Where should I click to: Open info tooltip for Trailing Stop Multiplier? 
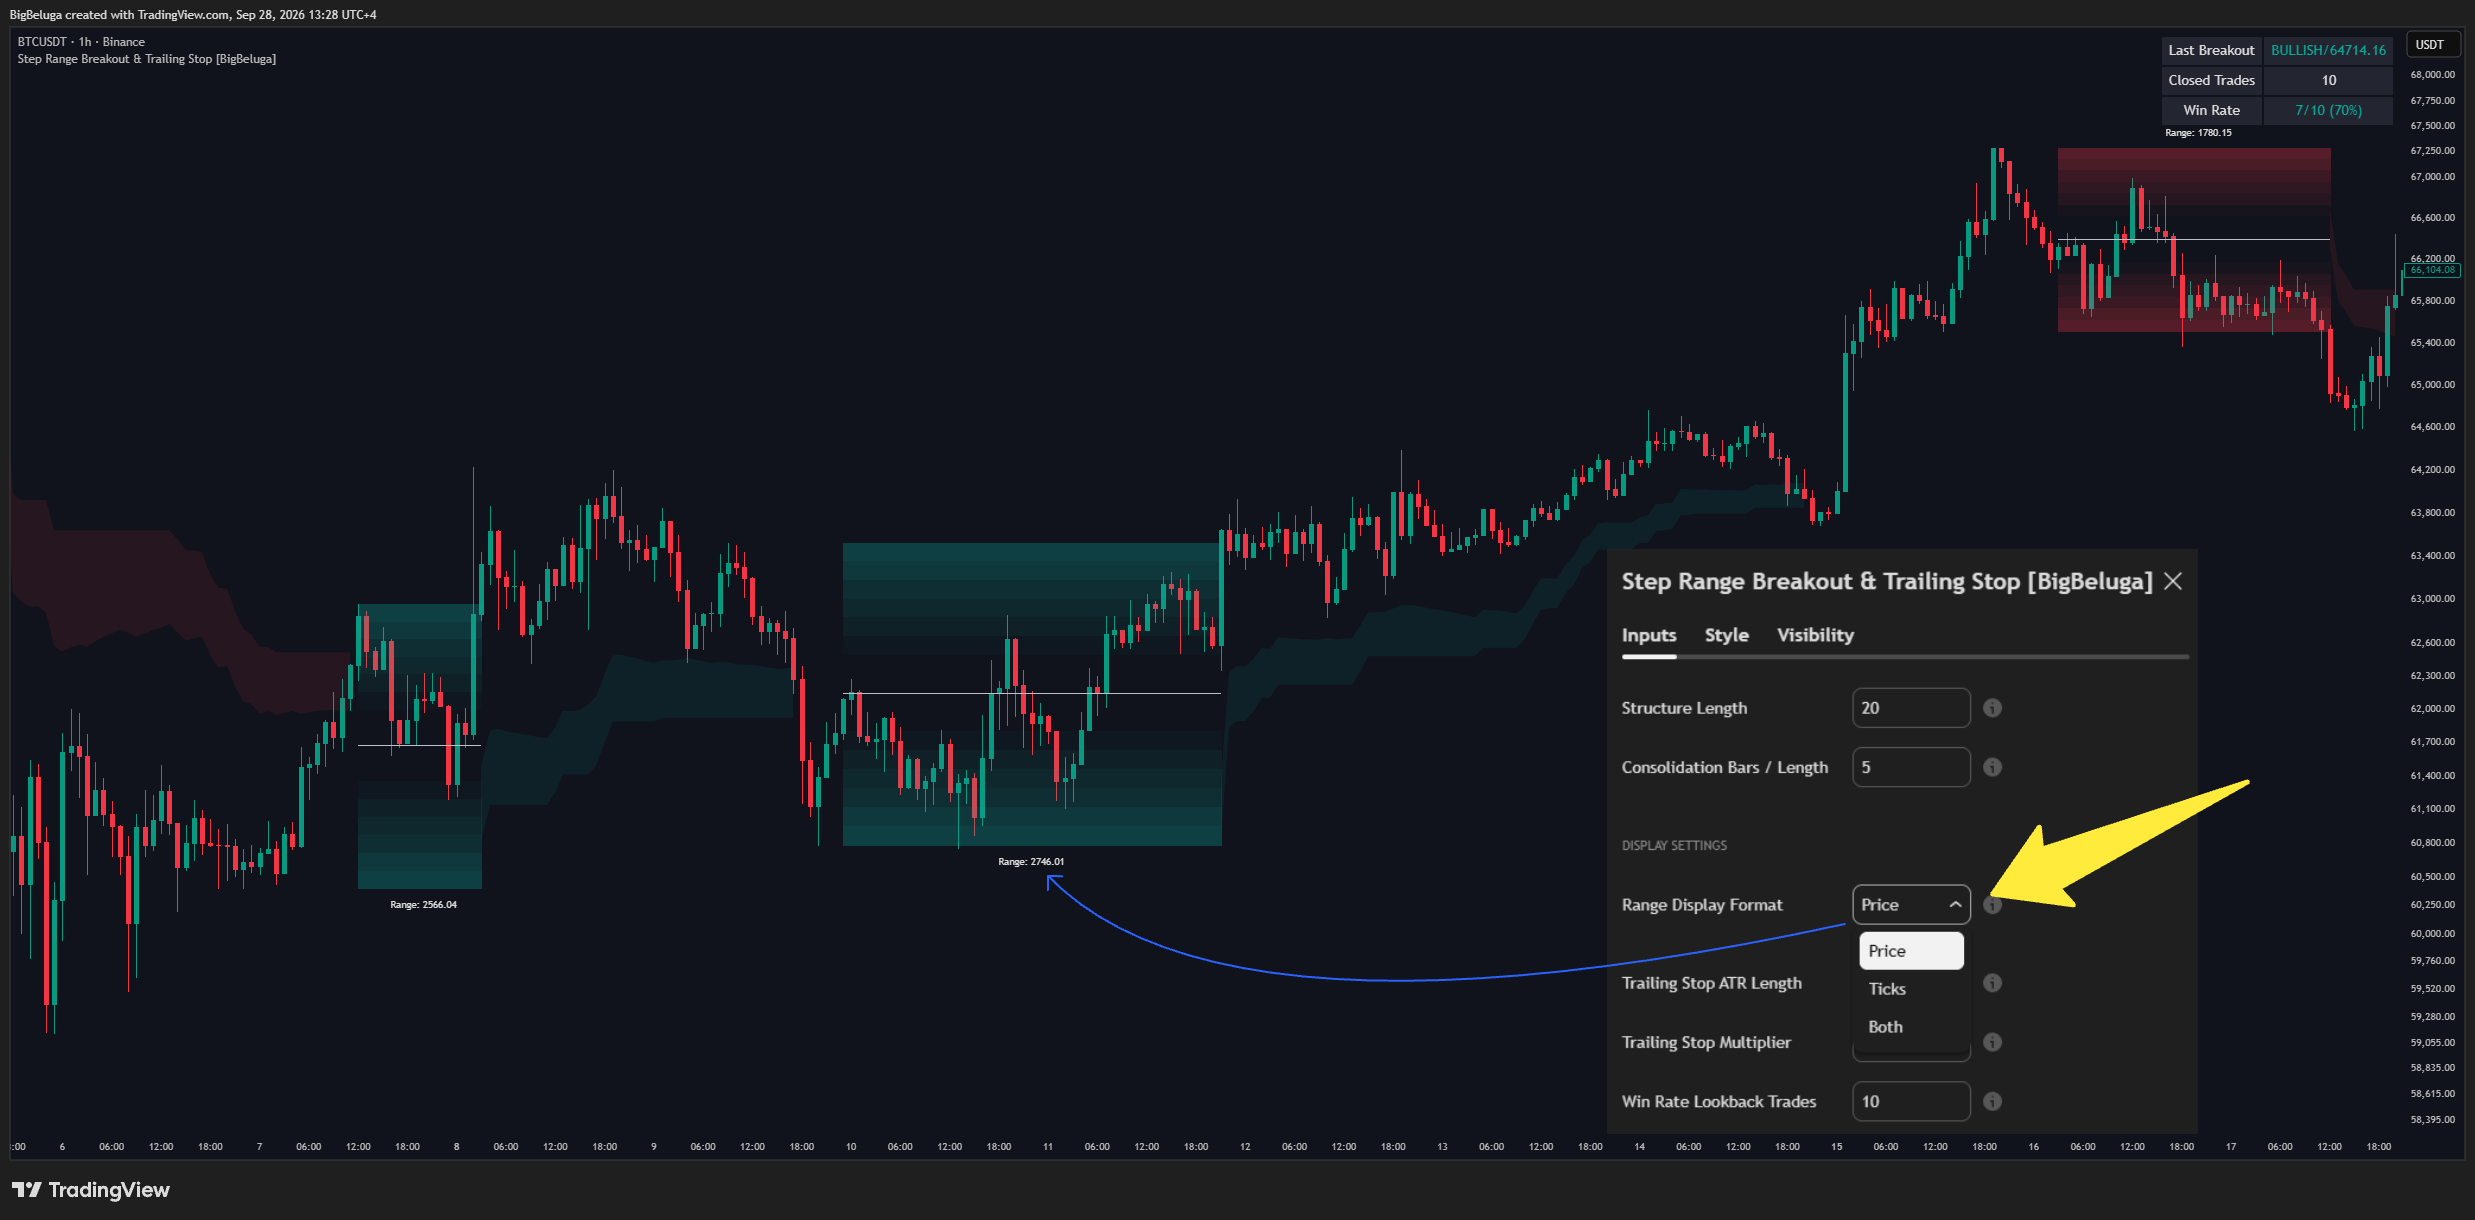tap(1992, 1042)
